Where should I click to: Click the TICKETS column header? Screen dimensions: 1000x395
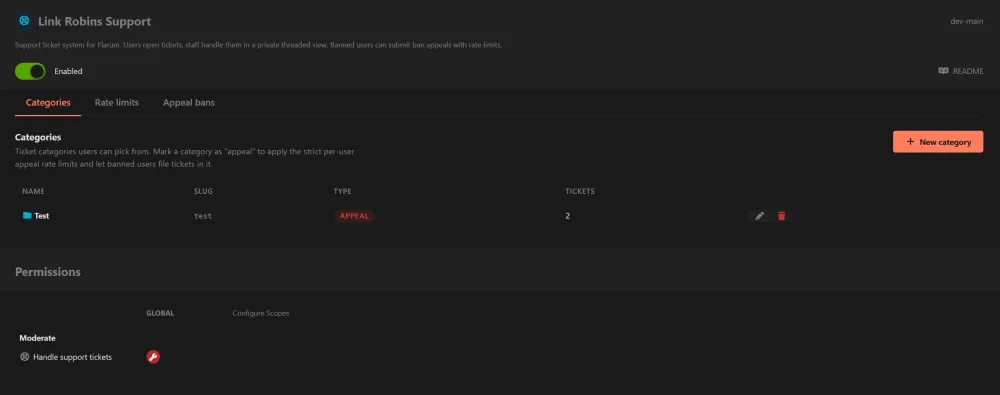click(x=580, y=191)
